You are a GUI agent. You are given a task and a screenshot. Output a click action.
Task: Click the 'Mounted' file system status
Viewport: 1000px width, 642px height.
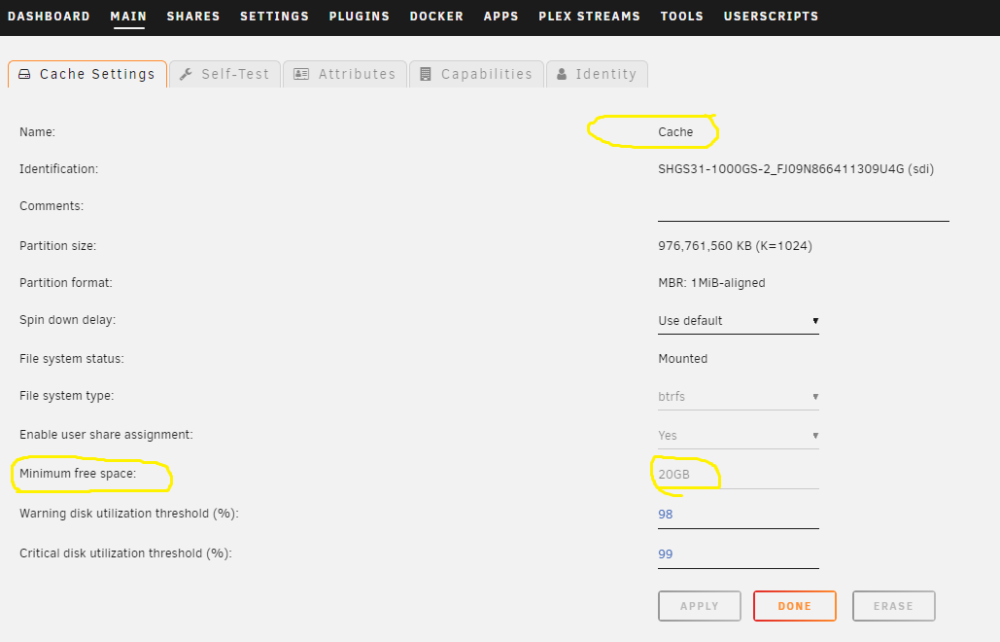click(682, 359)
